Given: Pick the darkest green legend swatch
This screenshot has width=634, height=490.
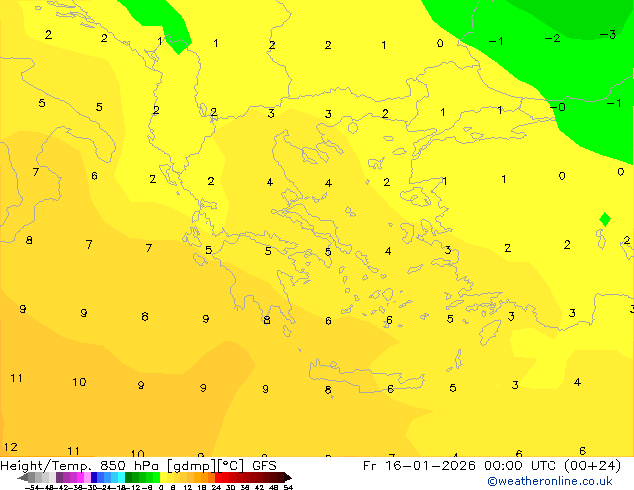Looking at the screenshot, I should coord(128,477).
